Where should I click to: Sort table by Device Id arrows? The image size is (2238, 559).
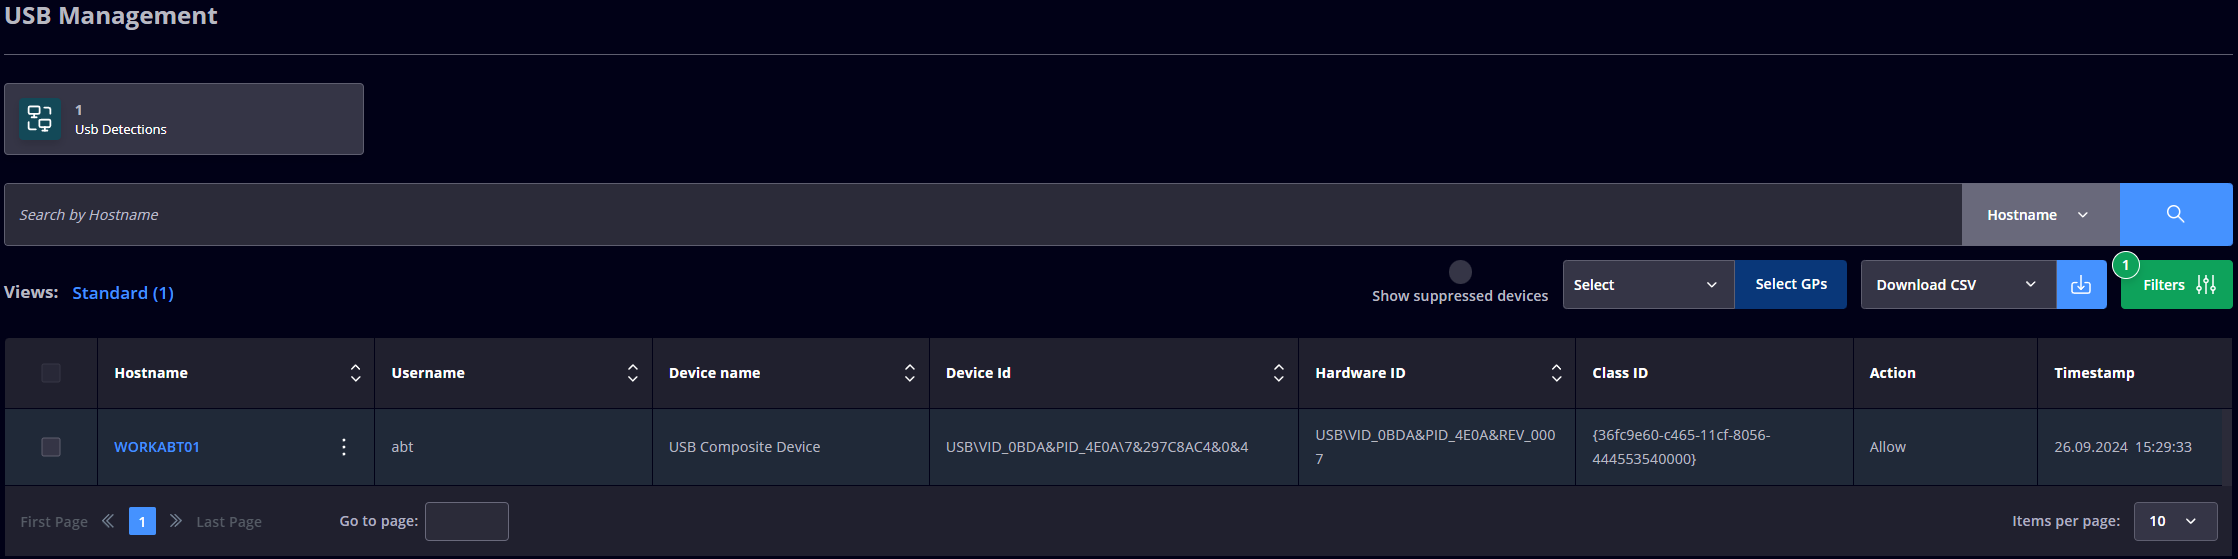pyautogui.click(x=1278, y=373)
